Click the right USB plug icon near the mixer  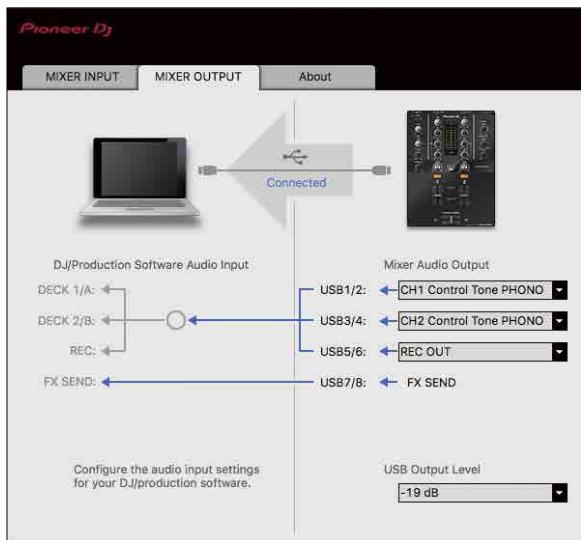[381, 170]
